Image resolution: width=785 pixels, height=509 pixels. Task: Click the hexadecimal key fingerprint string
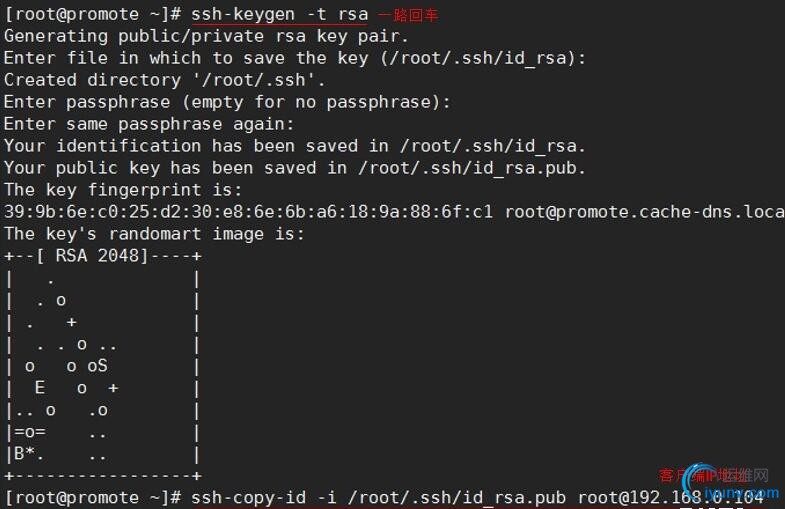[x=248, y=212]
